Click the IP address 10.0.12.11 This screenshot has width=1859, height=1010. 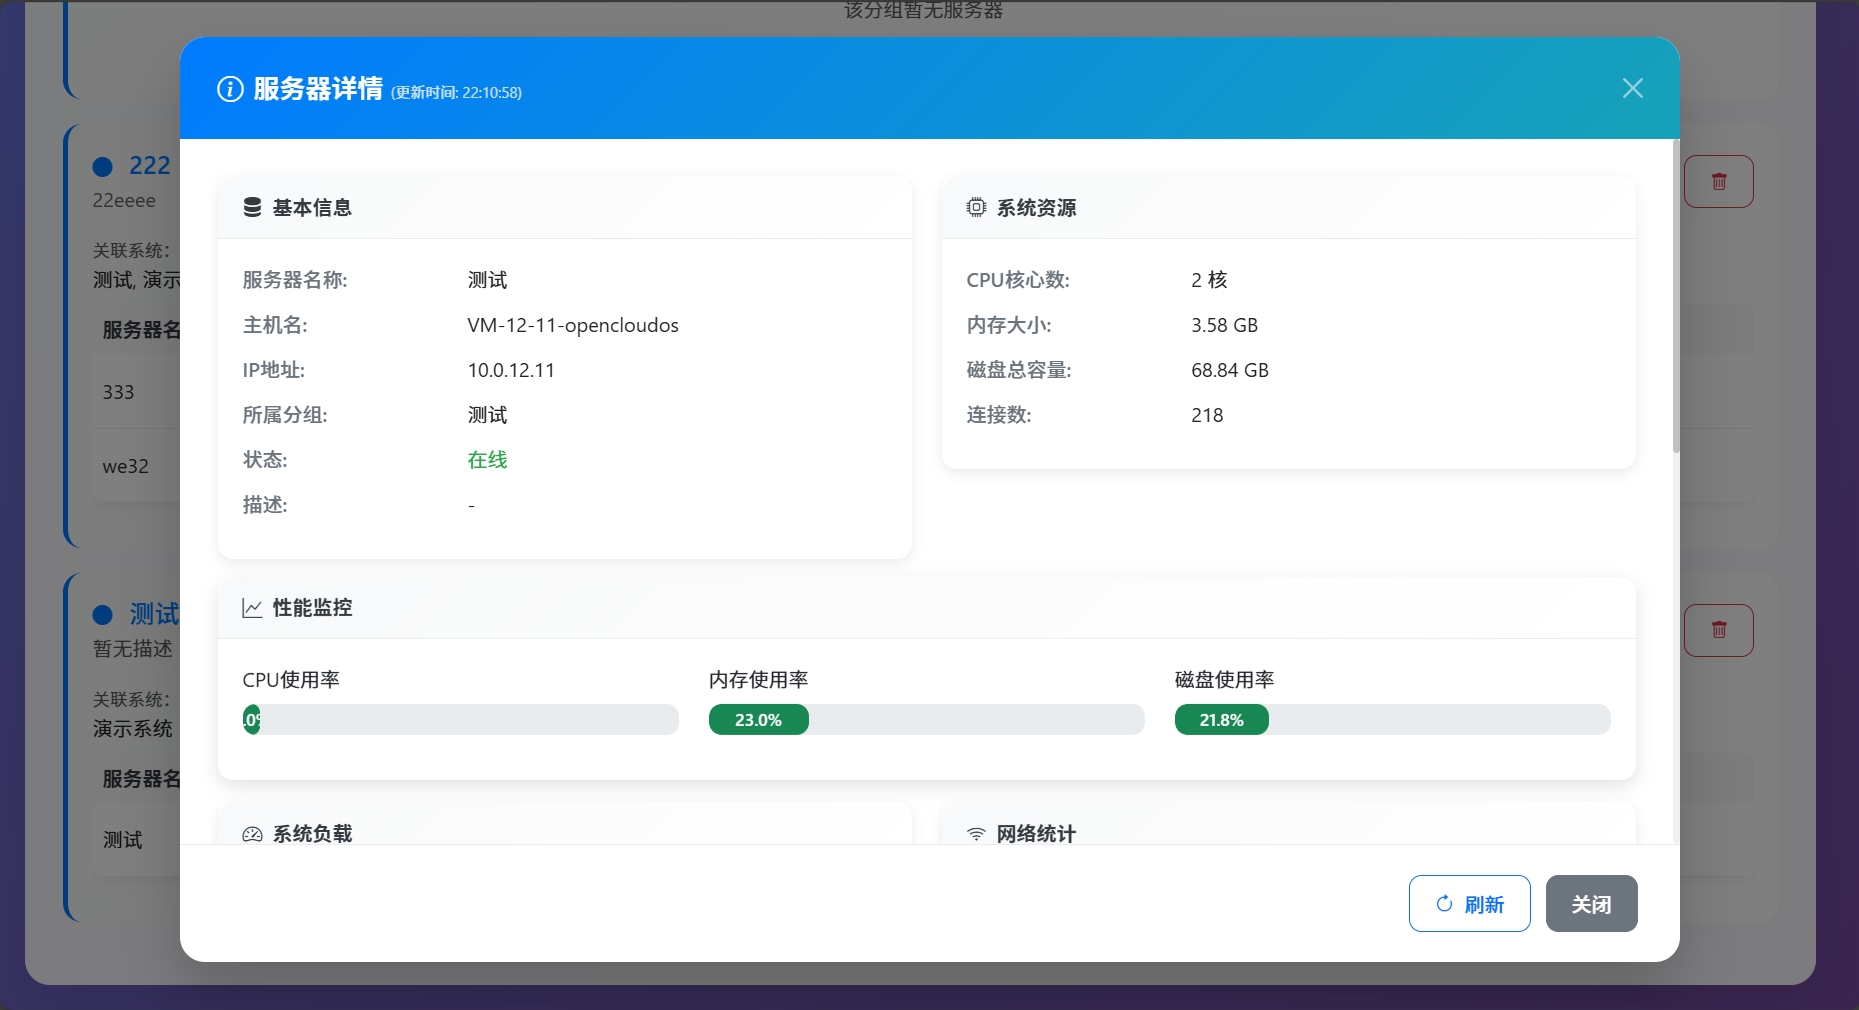coord(511,370)
